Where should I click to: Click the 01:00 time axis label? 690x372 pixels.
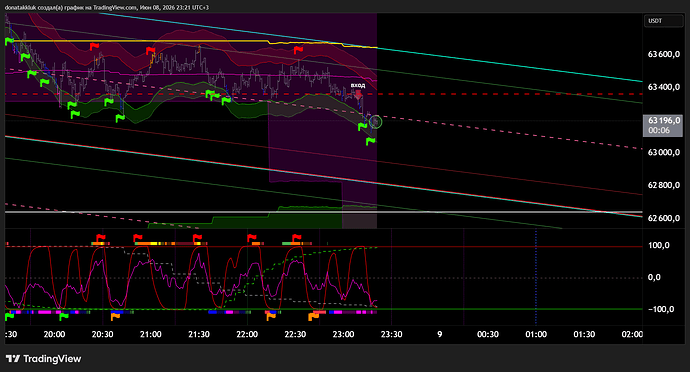click(x=536, y=335)
